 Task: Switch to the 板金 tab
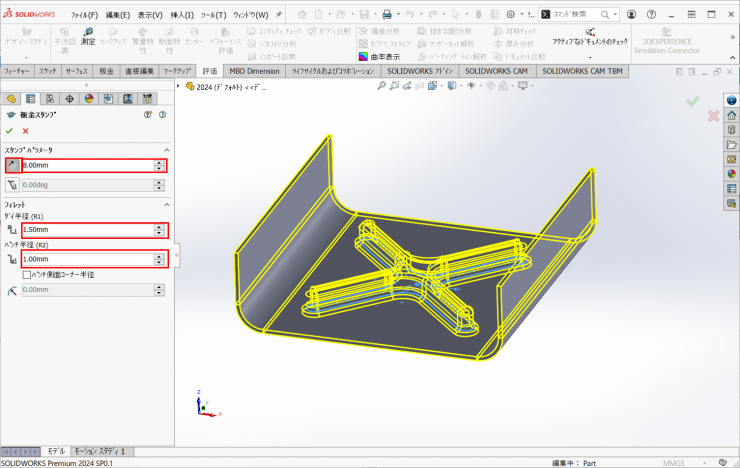click(107, 72)
